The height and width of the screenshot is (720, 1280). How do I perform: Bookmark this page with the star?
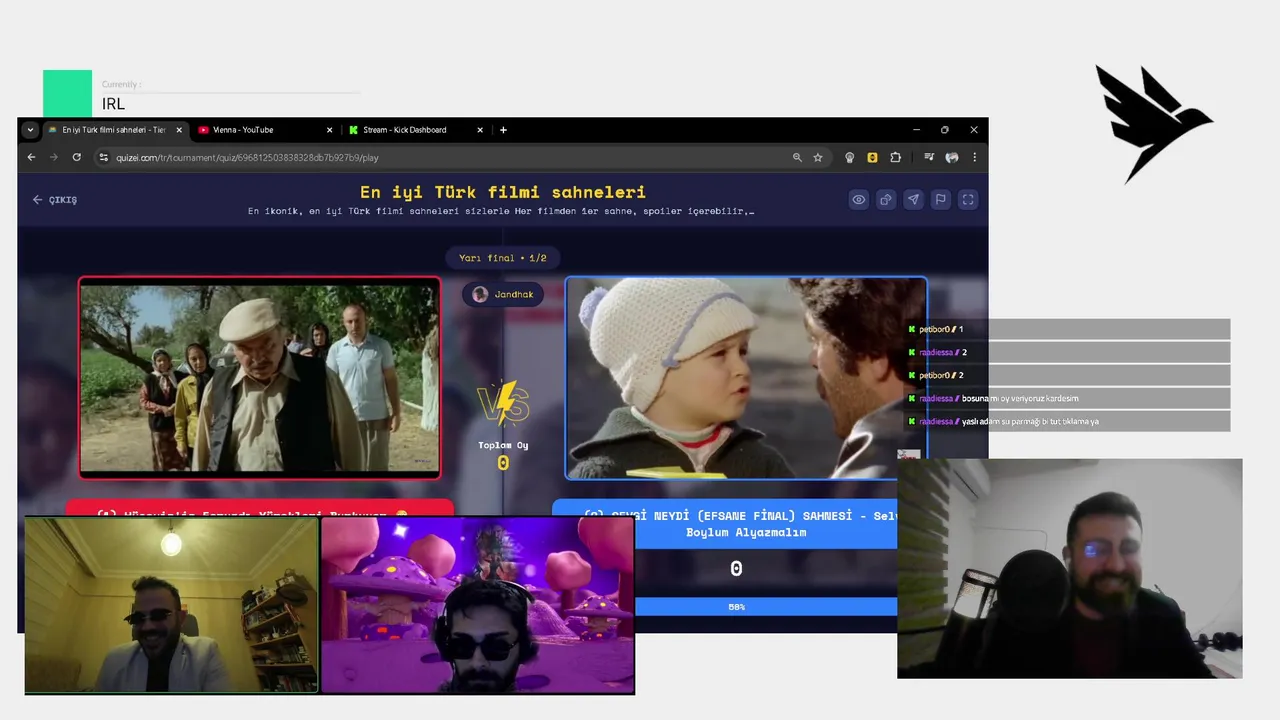(818, 157)
